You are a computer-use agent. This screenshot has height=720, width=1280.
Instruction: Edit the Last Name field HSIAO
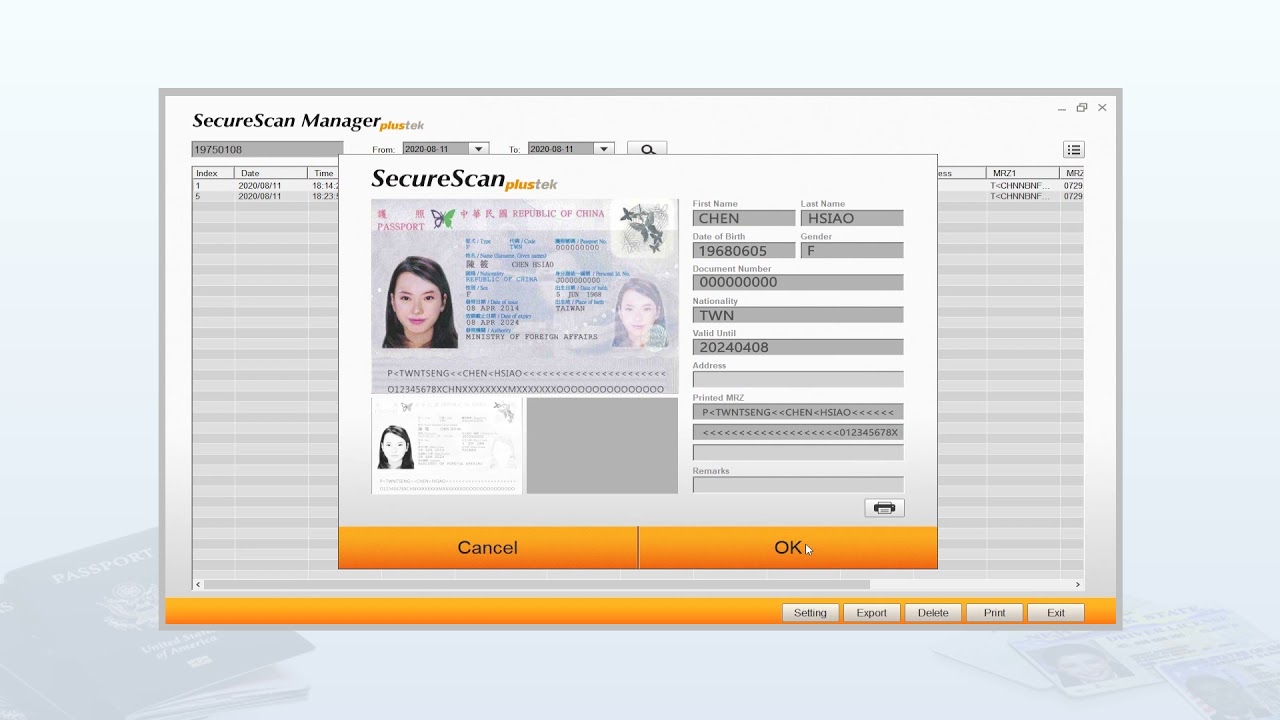point(852,218)
